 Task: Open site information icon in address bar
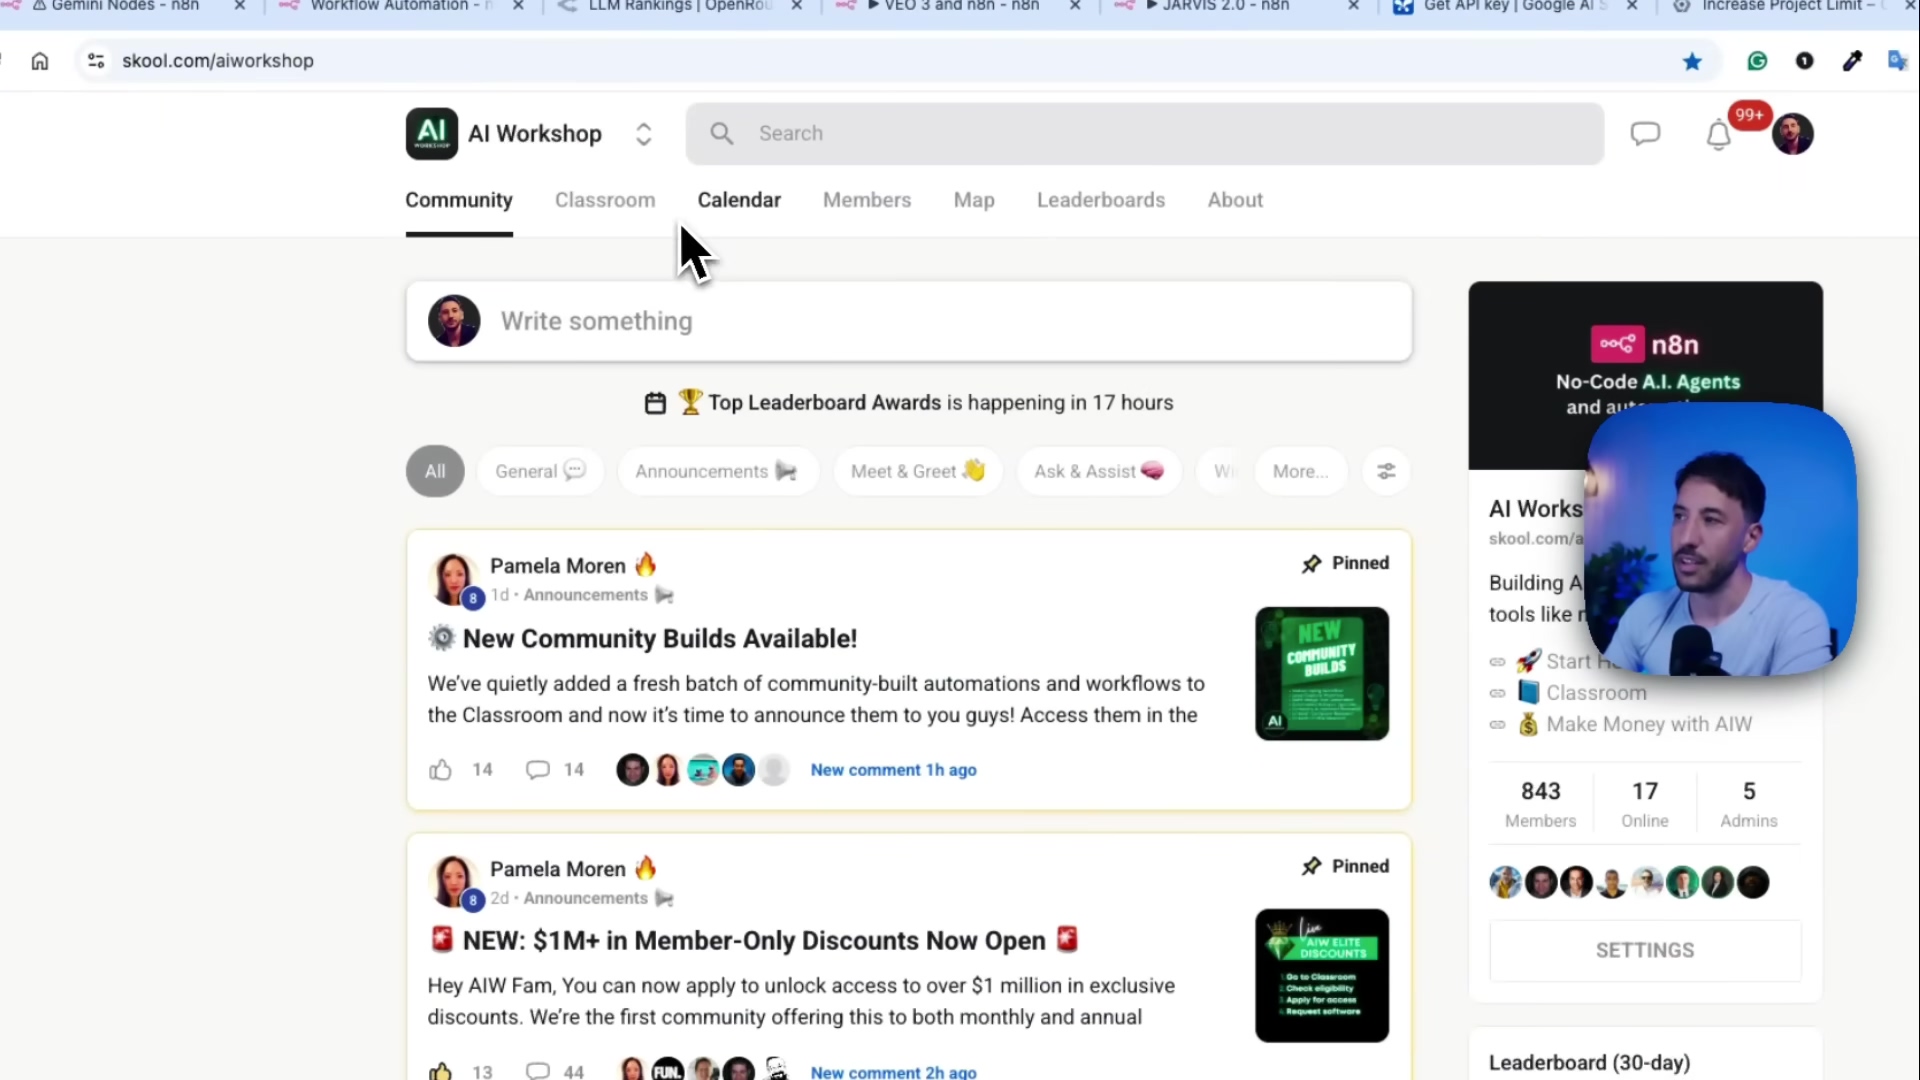(x=96, y=61)
